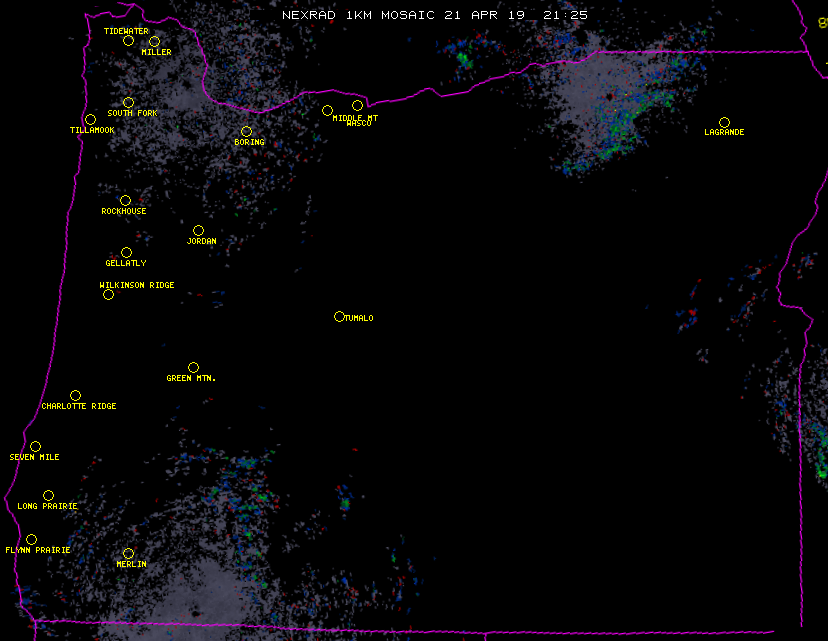Select the Miller station marker

pos(154,42)
